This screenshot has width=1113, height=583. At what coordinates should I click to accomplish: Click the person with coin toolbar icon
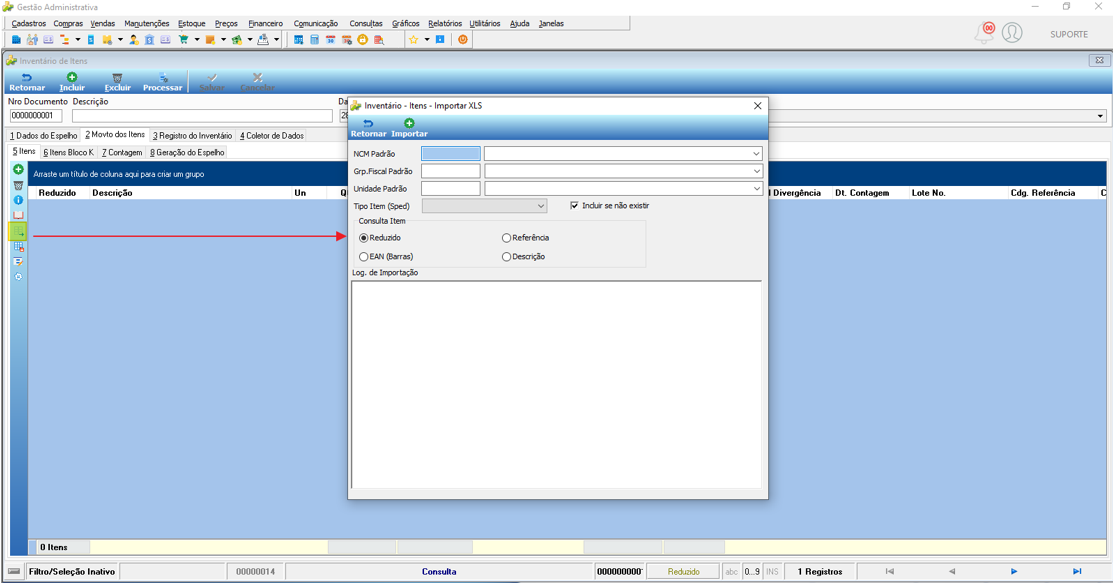point(133,40)
